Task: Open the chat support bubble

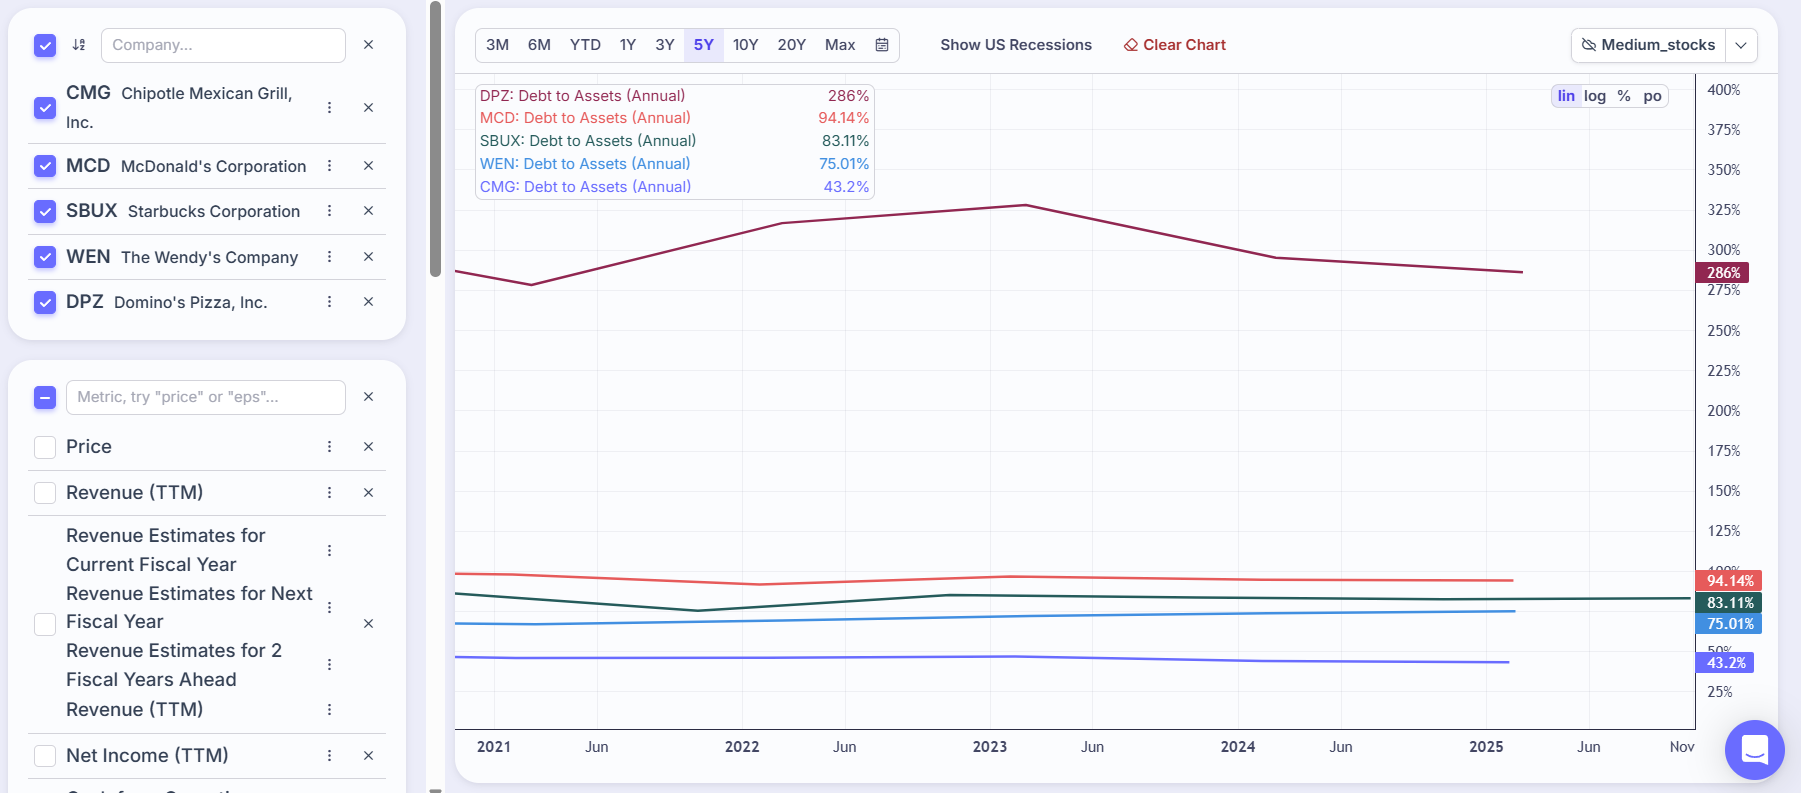Action: pos(1755,750)
